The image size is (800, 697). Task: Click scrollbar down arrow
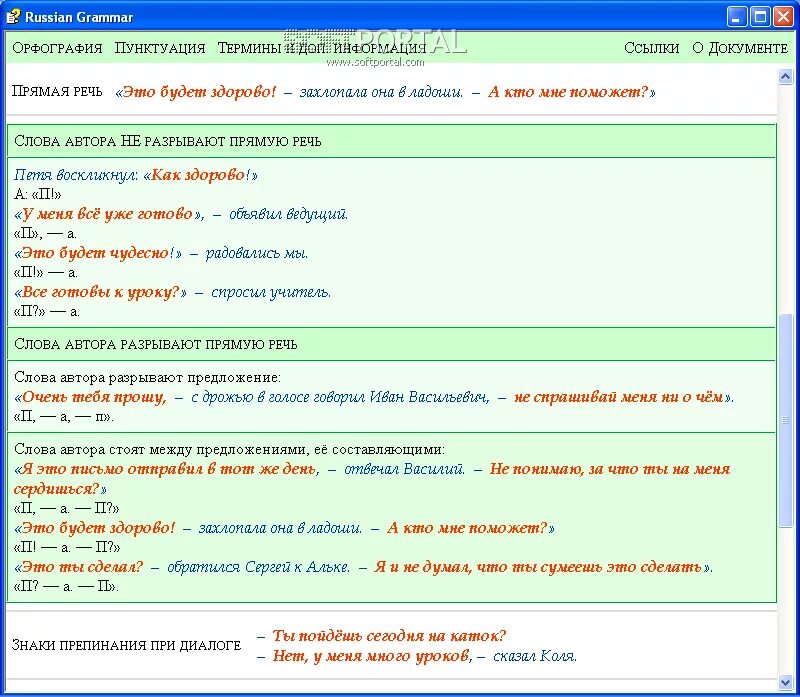click(x=785, y=682)
